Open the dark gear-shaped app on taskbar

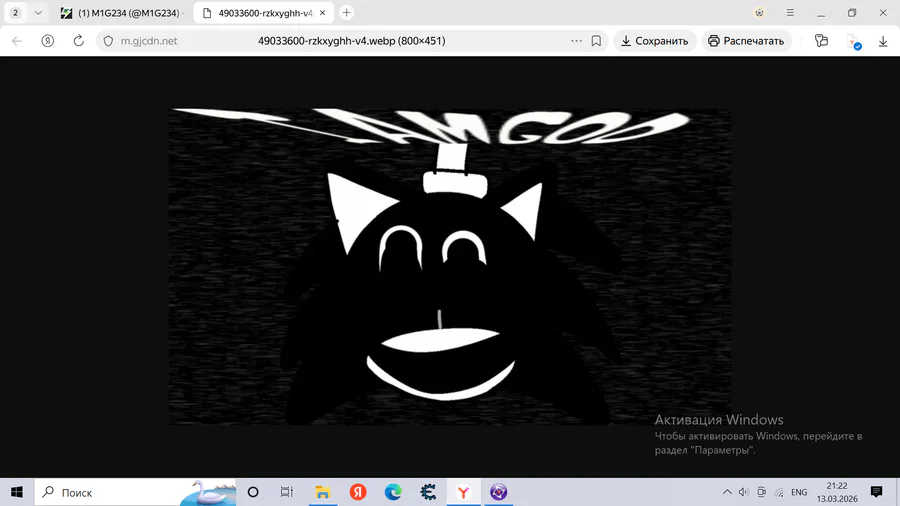tap(428, 492)
